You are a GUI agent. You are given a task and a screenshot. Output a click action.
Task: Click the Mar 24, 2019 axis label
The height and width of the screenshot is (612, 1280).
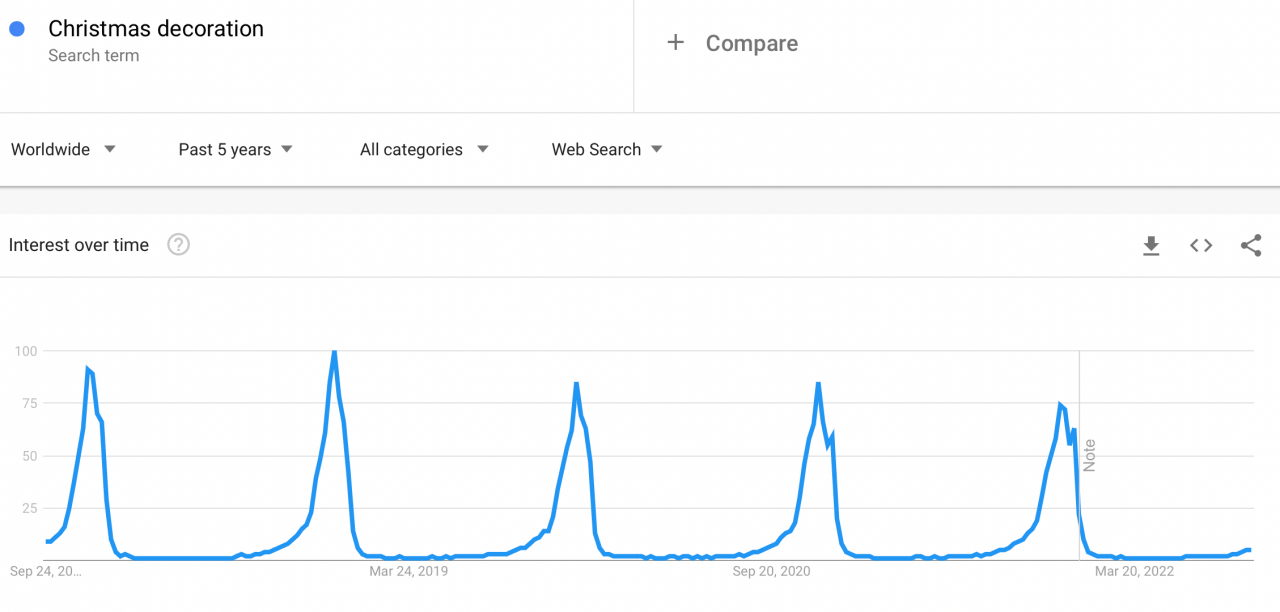point(409,571)
